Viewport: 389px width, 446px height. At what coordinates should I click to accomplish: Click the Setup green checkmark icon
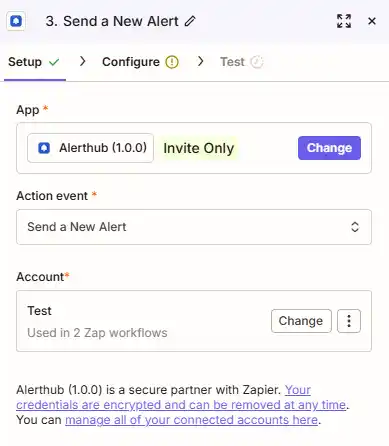[x=54, y=62]
